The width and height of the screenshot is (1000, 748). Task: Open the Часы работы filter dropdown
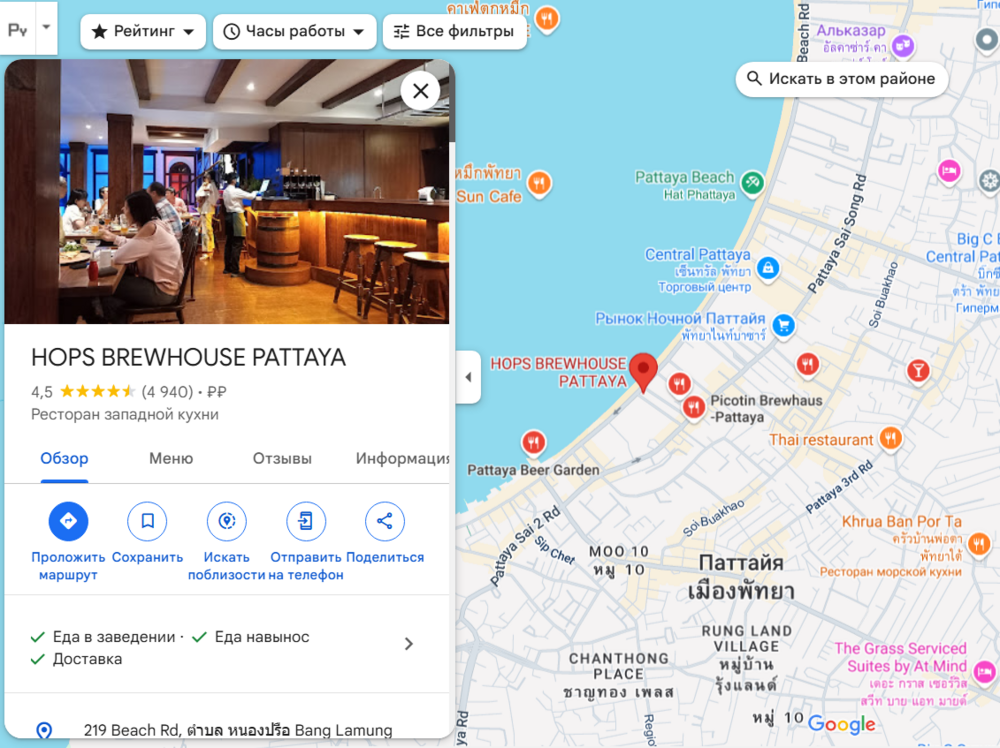pos(294,32)
